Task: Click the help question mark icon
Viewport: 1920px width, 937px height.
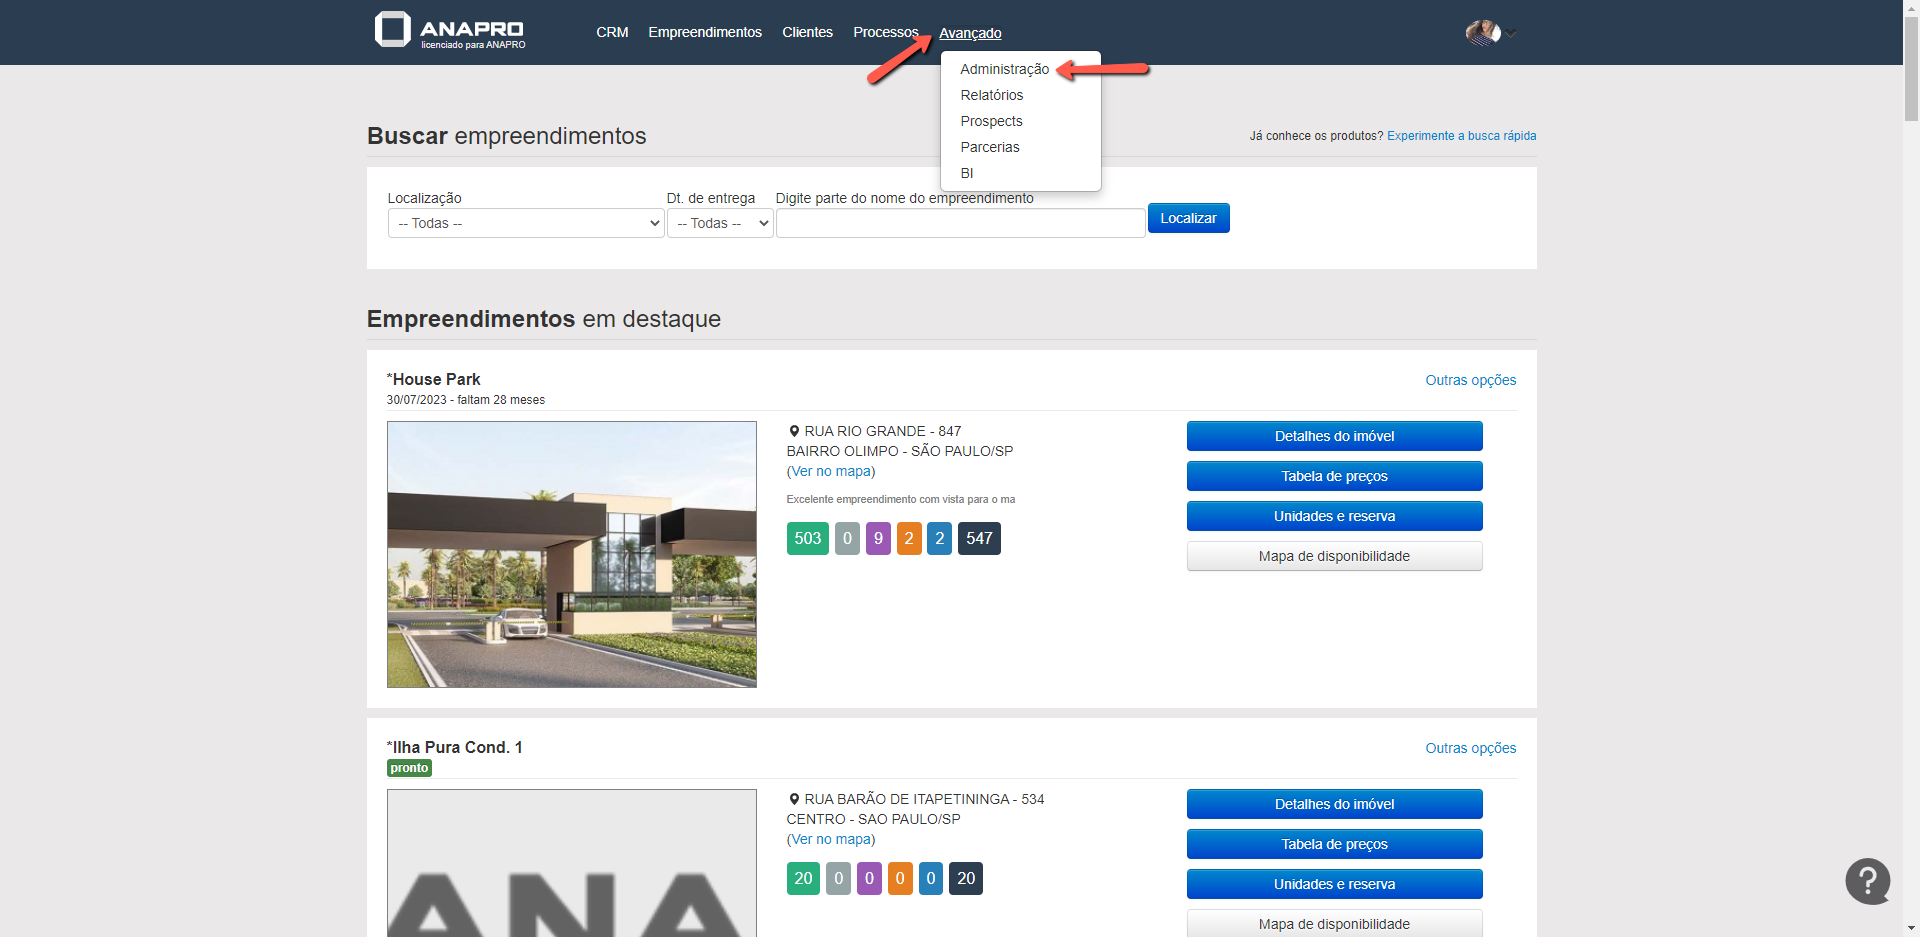Action: (1867, 881)
